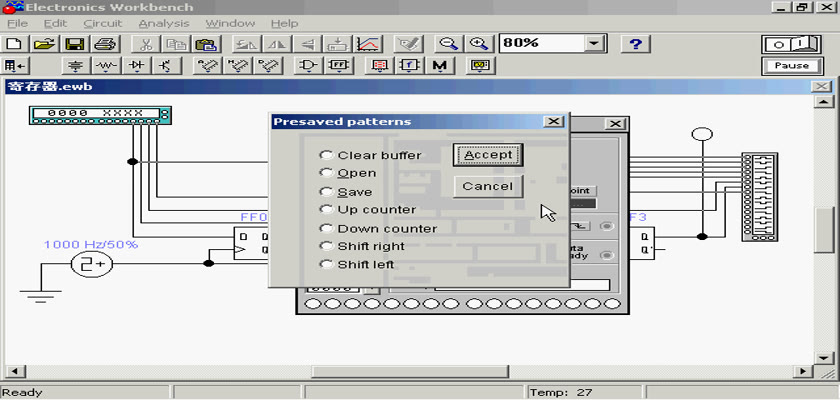Open the Diodes parts bin
This screenshot has width=840, height=400.
point(137,66)
